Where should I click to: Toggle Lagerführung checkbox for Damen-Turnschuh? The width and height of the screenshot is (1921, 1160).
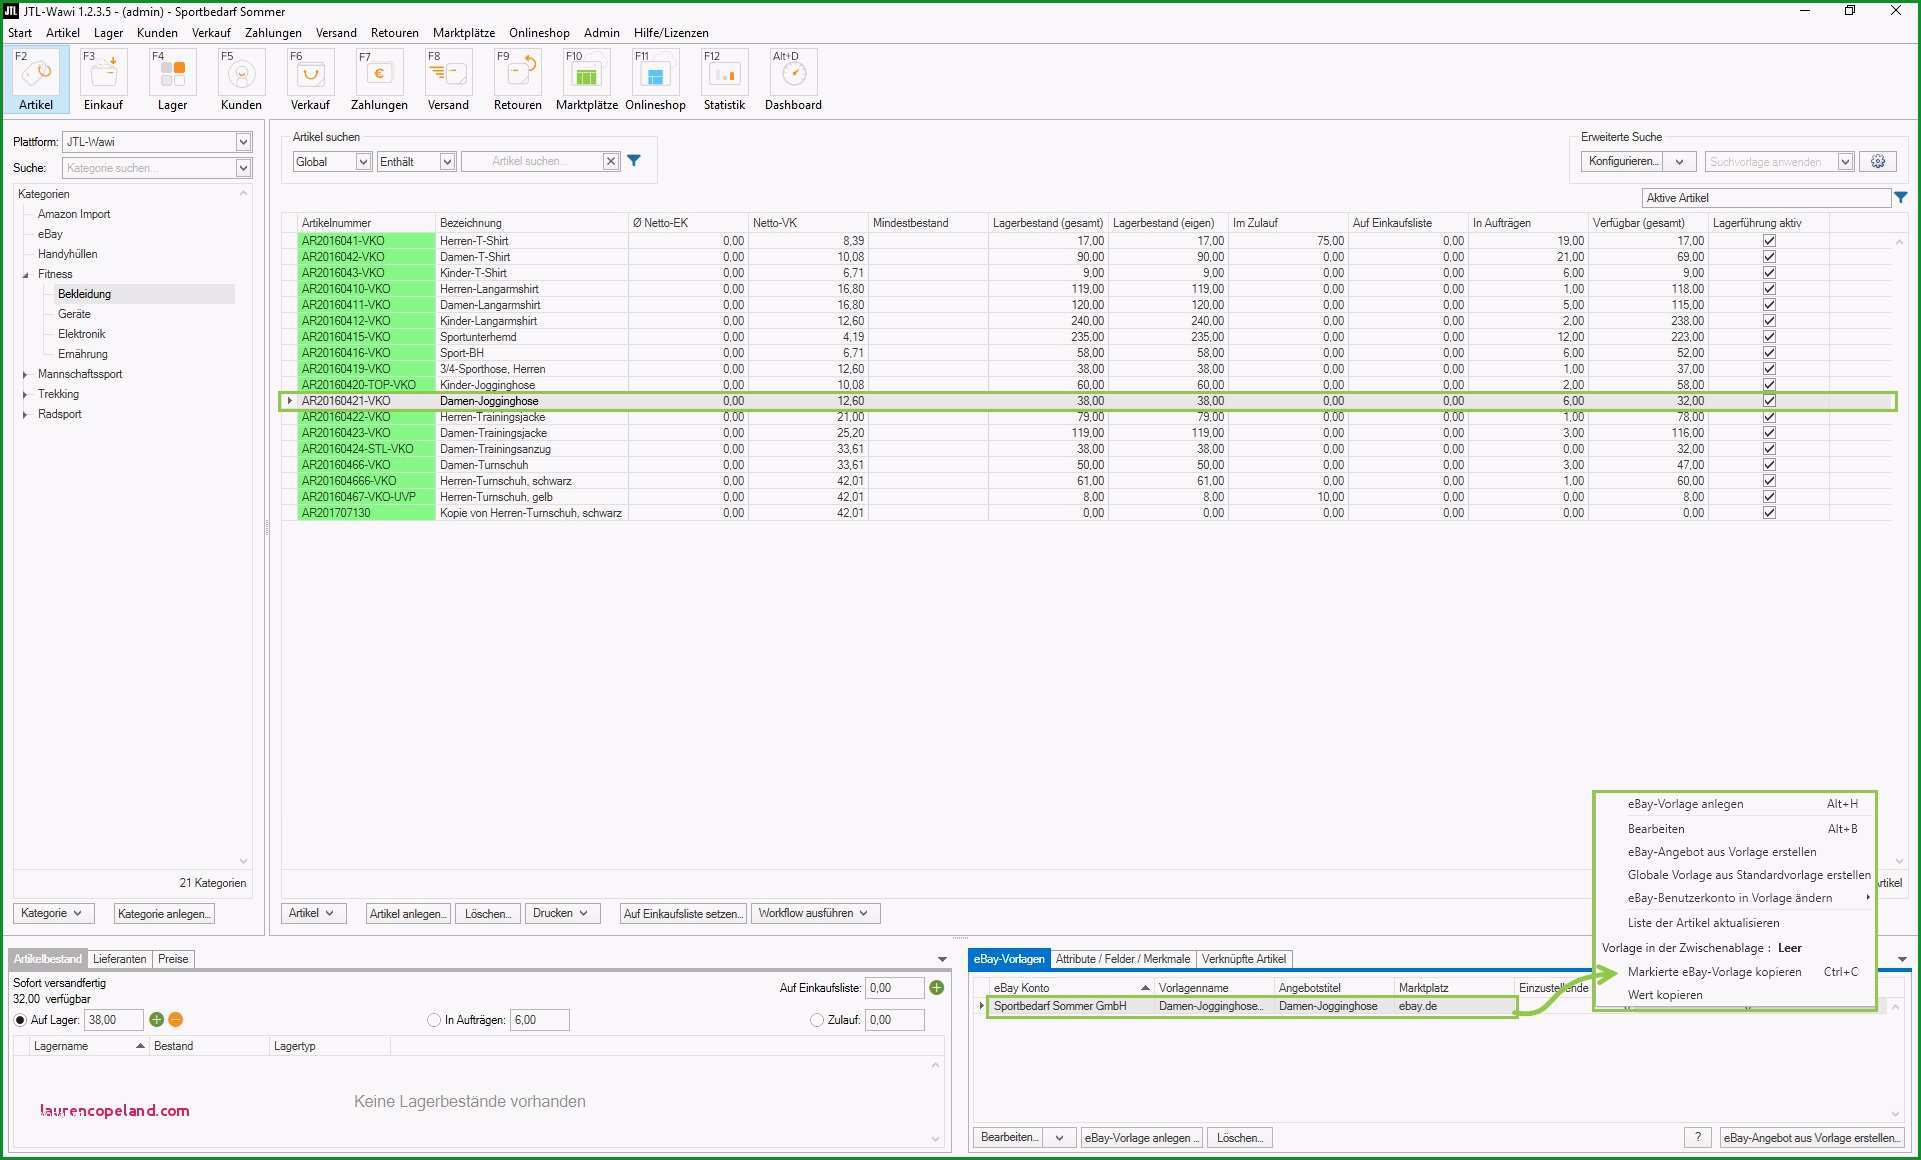1769,465
